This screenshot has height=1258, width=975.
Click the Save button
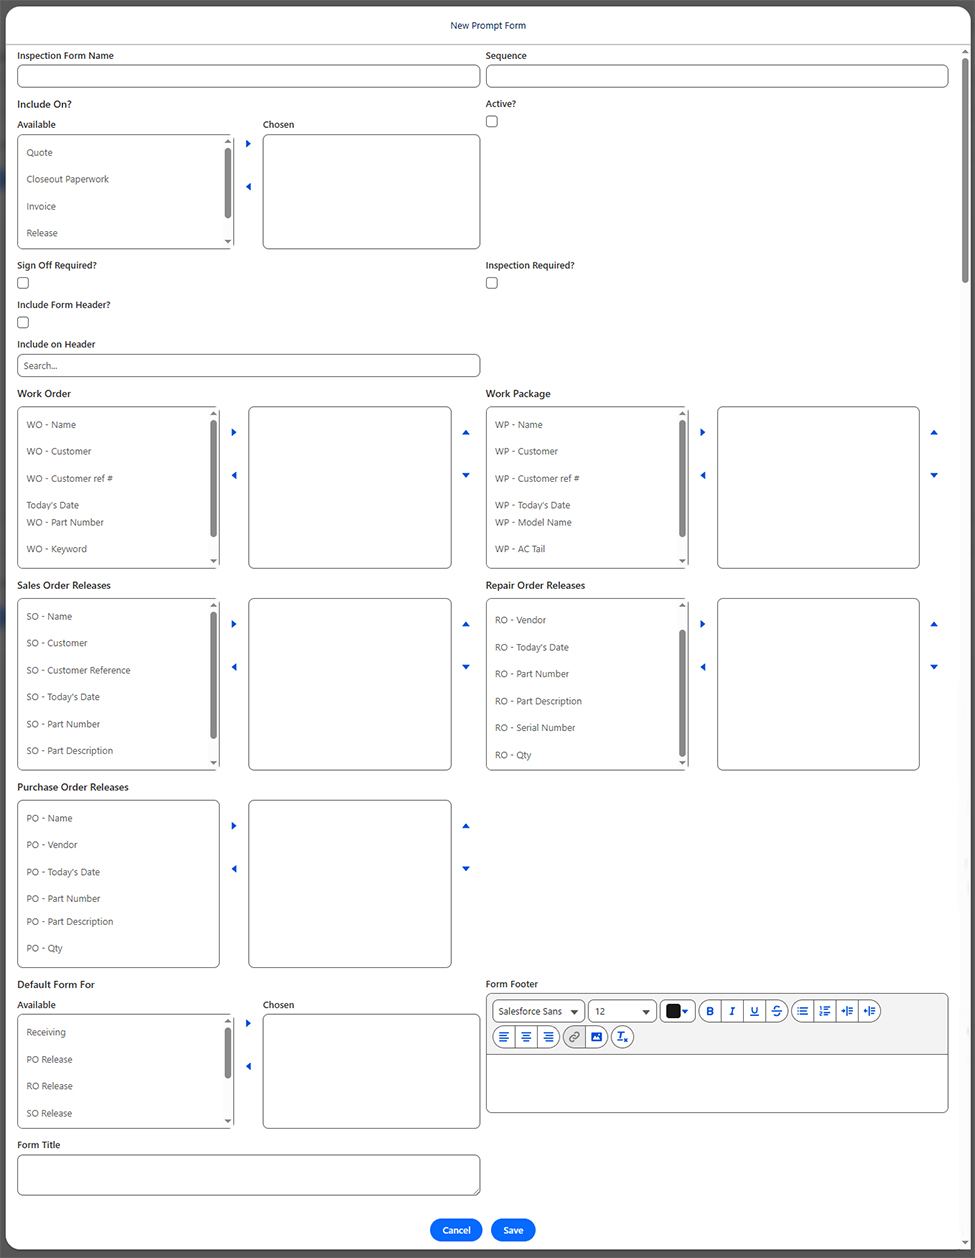click(513, 1230)
